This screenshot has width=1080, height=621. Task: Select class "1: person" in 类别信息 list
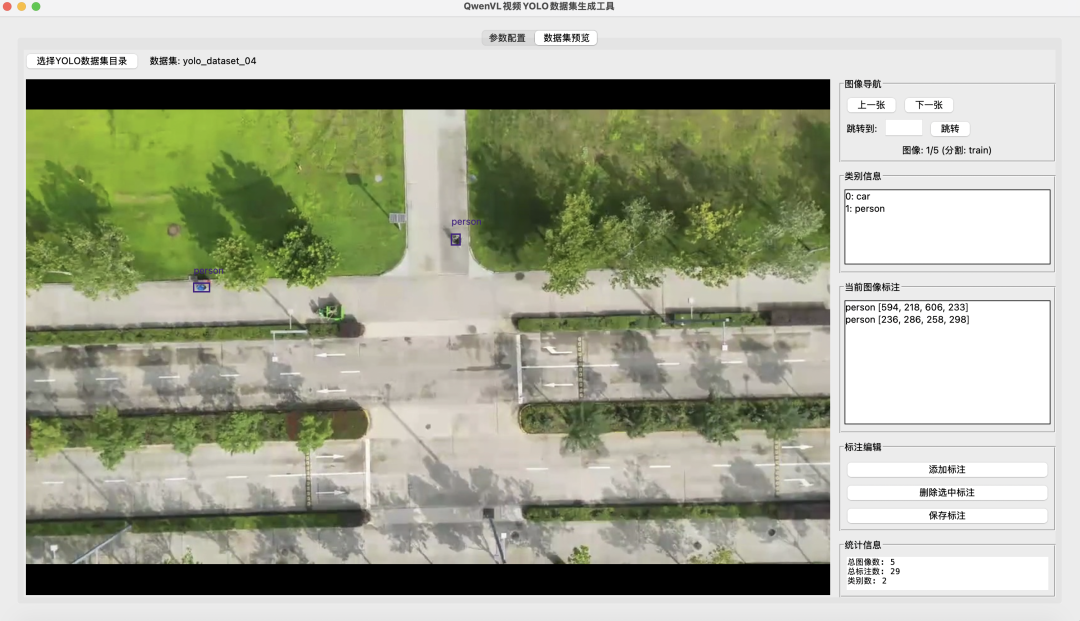865,209
